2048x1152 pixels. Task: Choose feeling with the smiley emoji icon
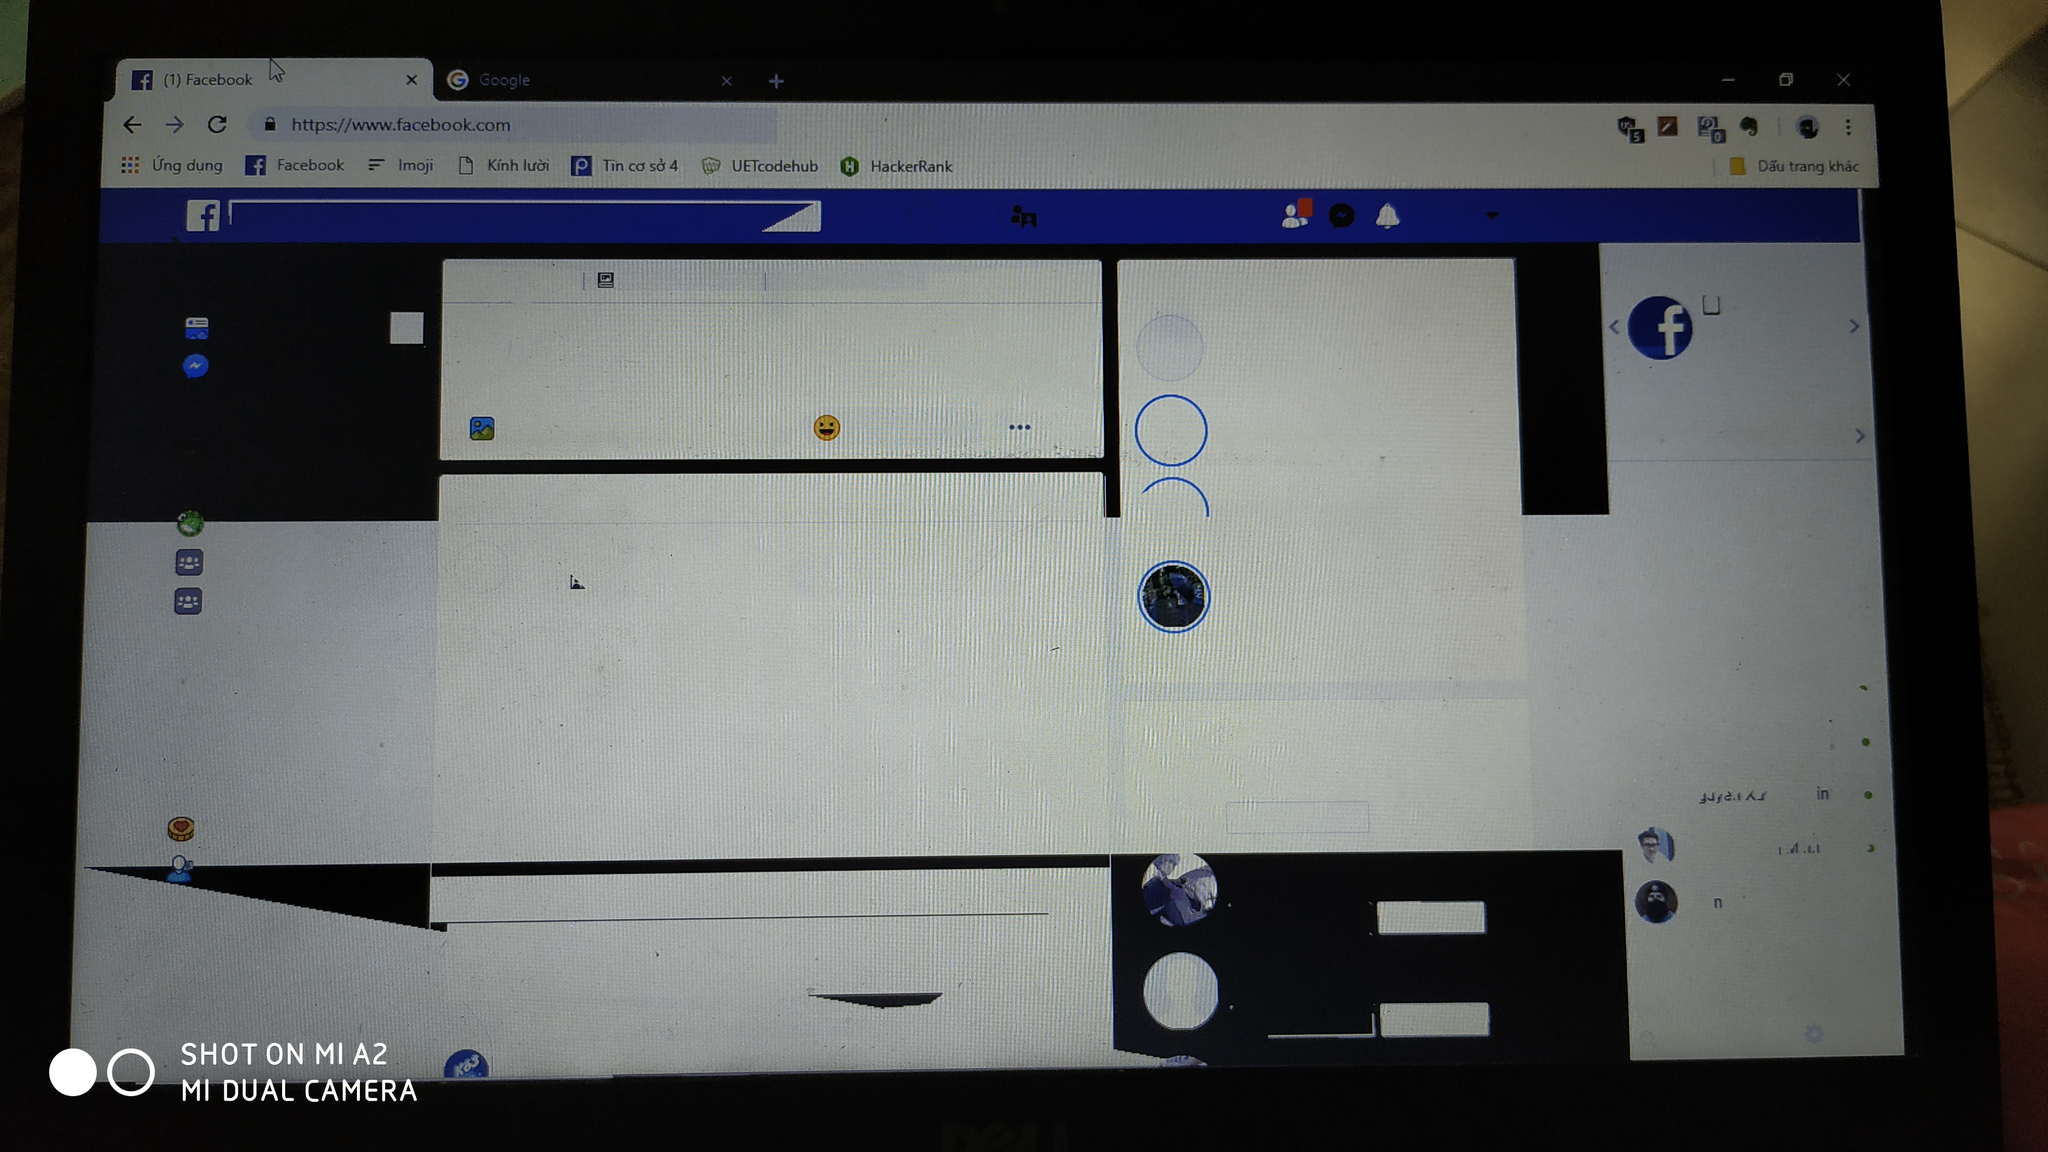[827, 428]
